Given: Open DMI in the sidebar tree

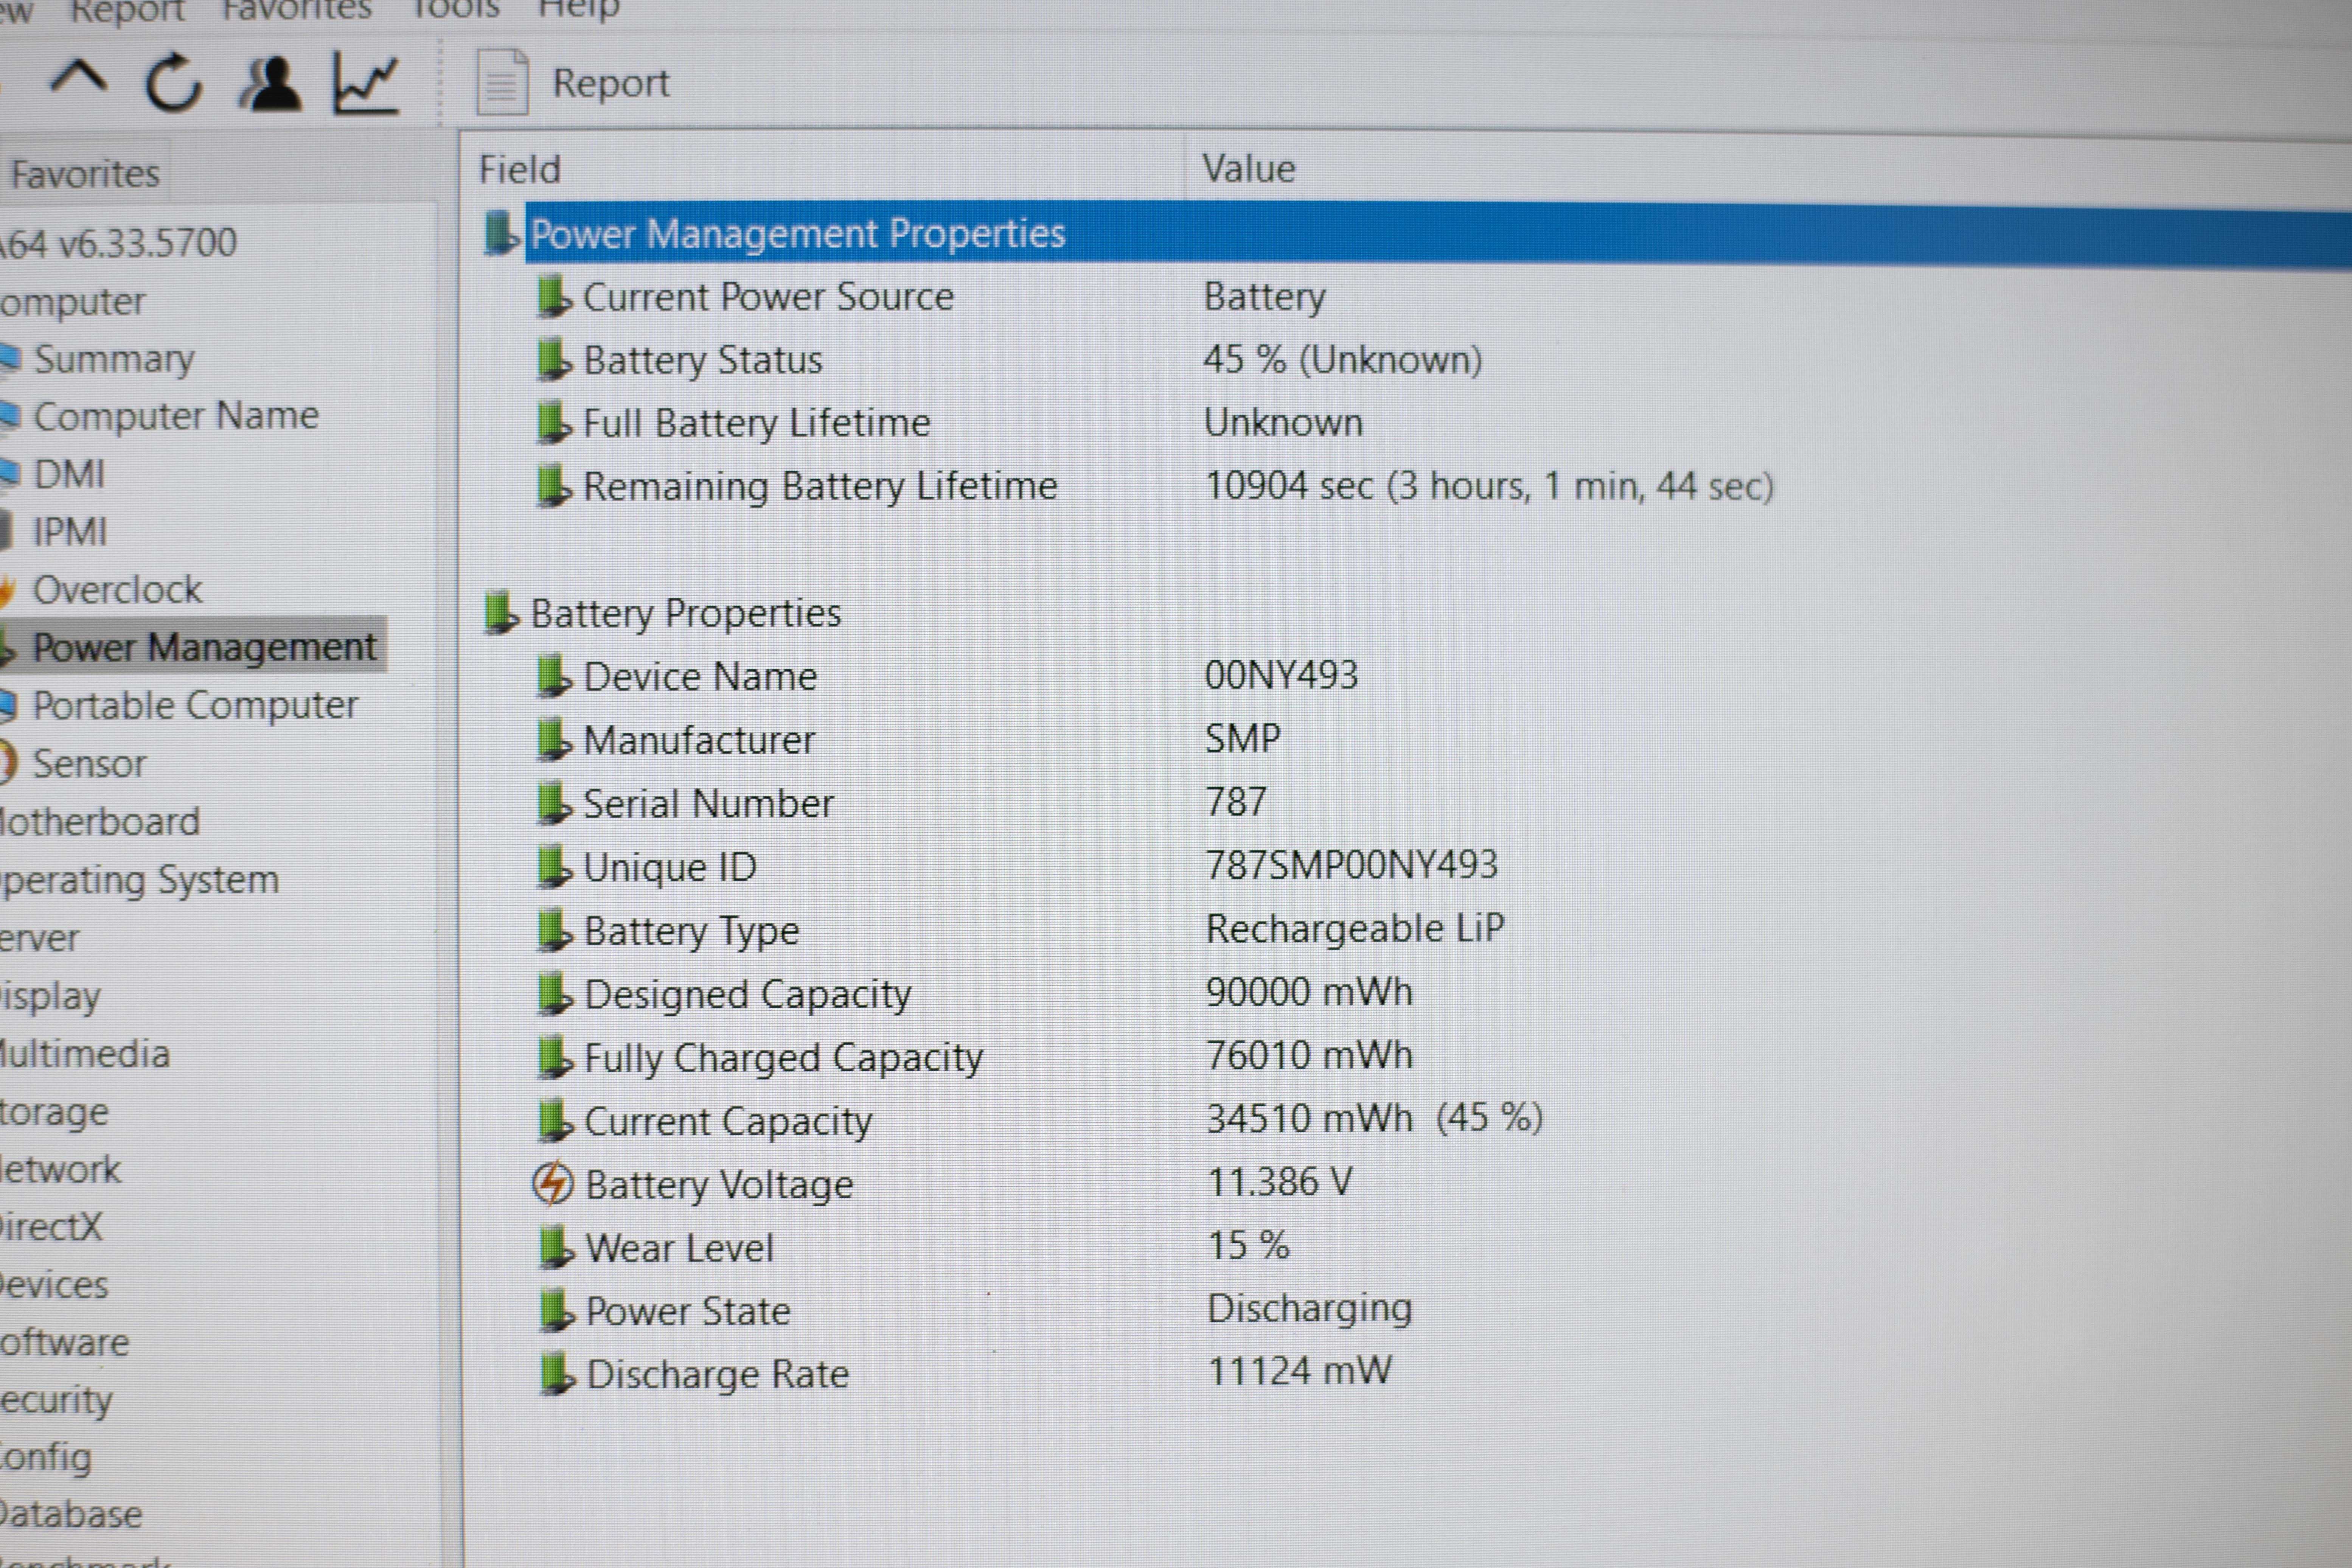Looking at the screenshot, I should pos(69,474).
